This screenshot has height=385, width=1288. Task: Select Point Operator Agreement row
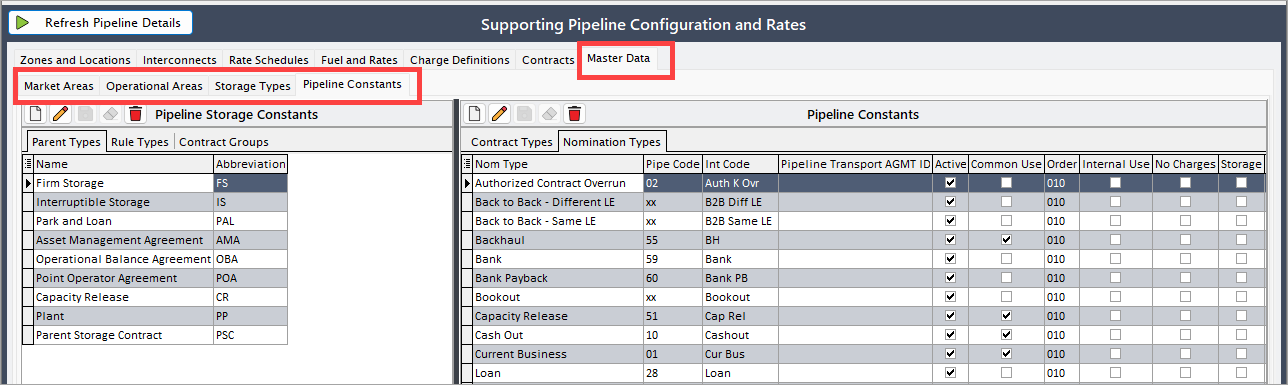coord(155,278)
